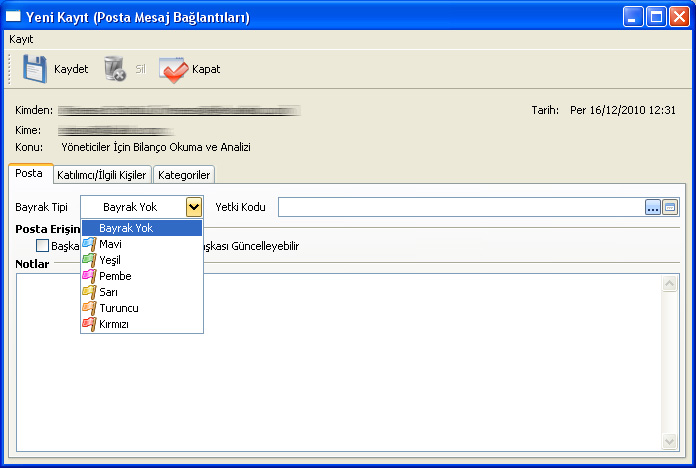Choose the Yeşil green flag option
Screen dimensions: 696x468
click(x=110, y=260)
